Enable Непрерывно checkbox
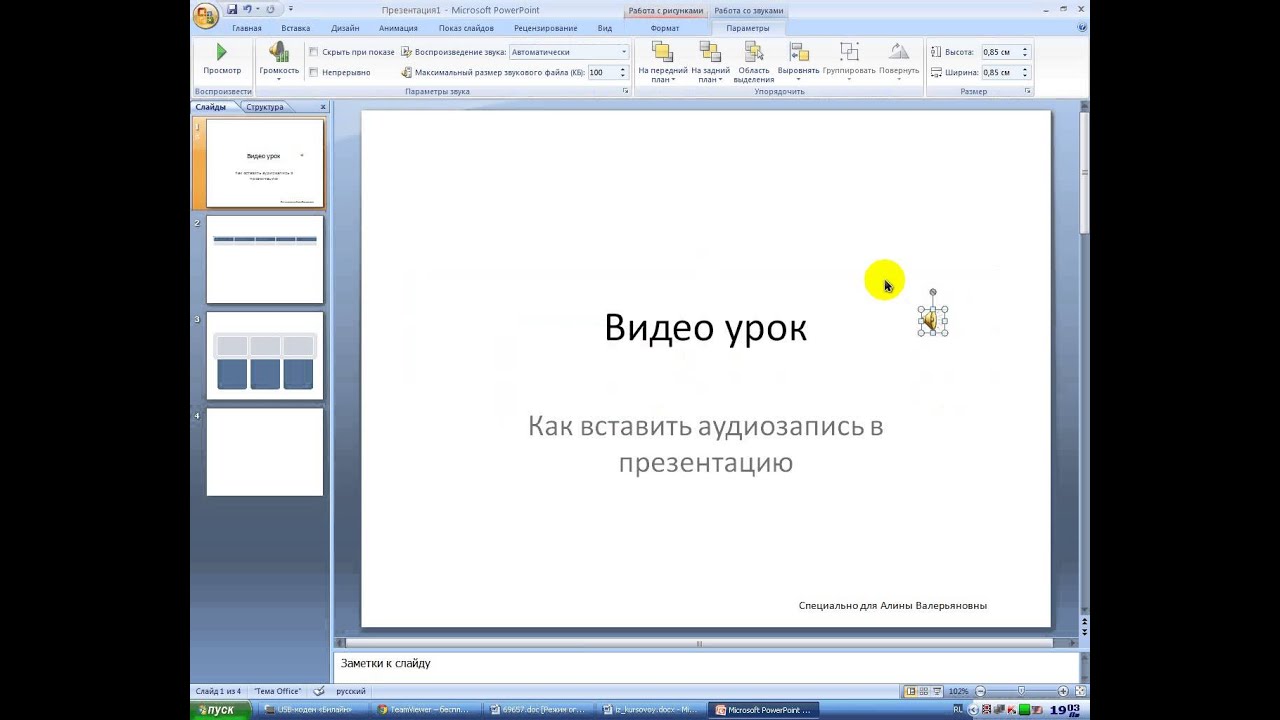Viewport: 1280px width, 720px height. 314,72
